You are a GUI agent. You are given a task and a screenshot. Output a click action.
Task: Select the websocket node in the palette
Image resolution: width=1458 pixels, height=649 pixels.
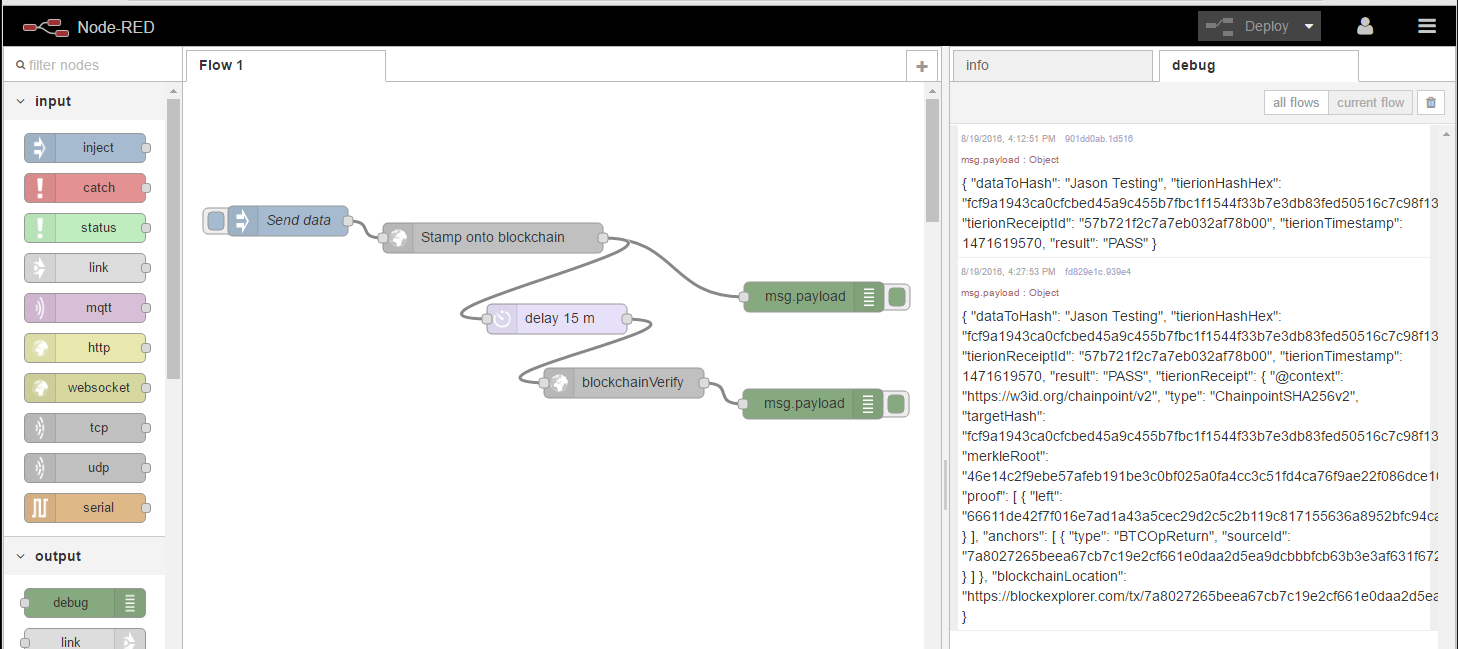tap(85, 388)
